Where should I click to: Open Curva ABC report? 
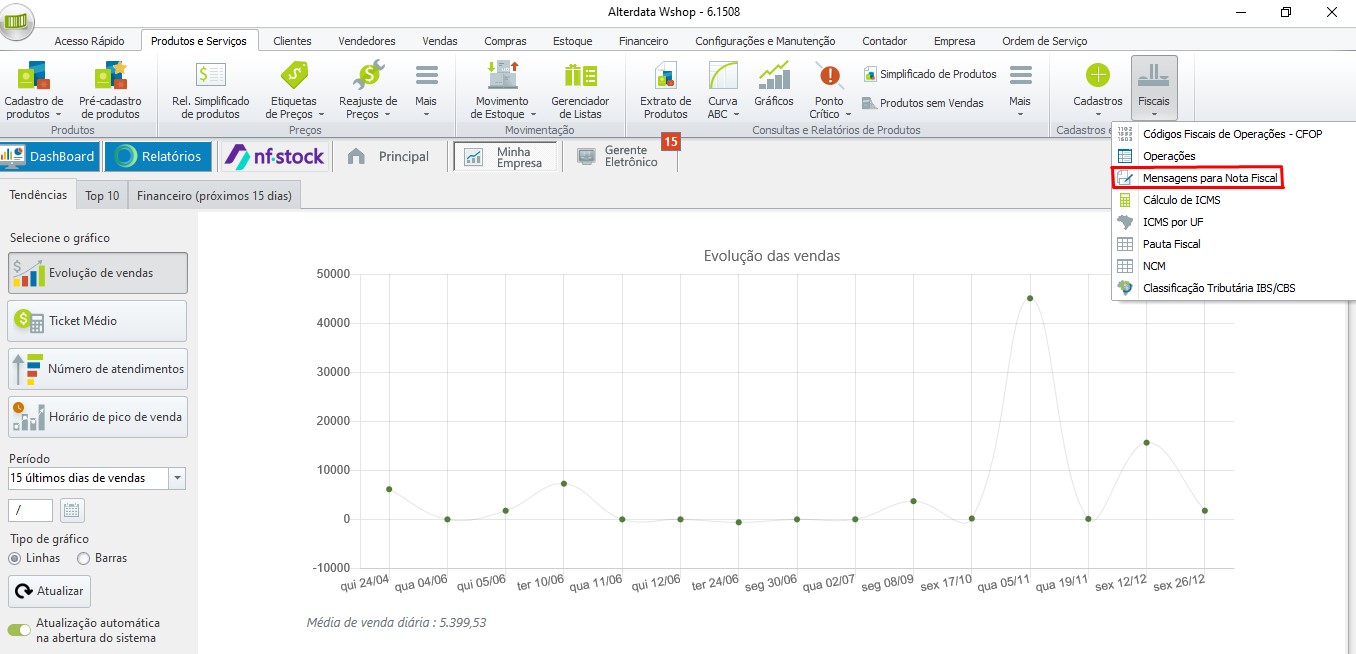coord(723,90)
